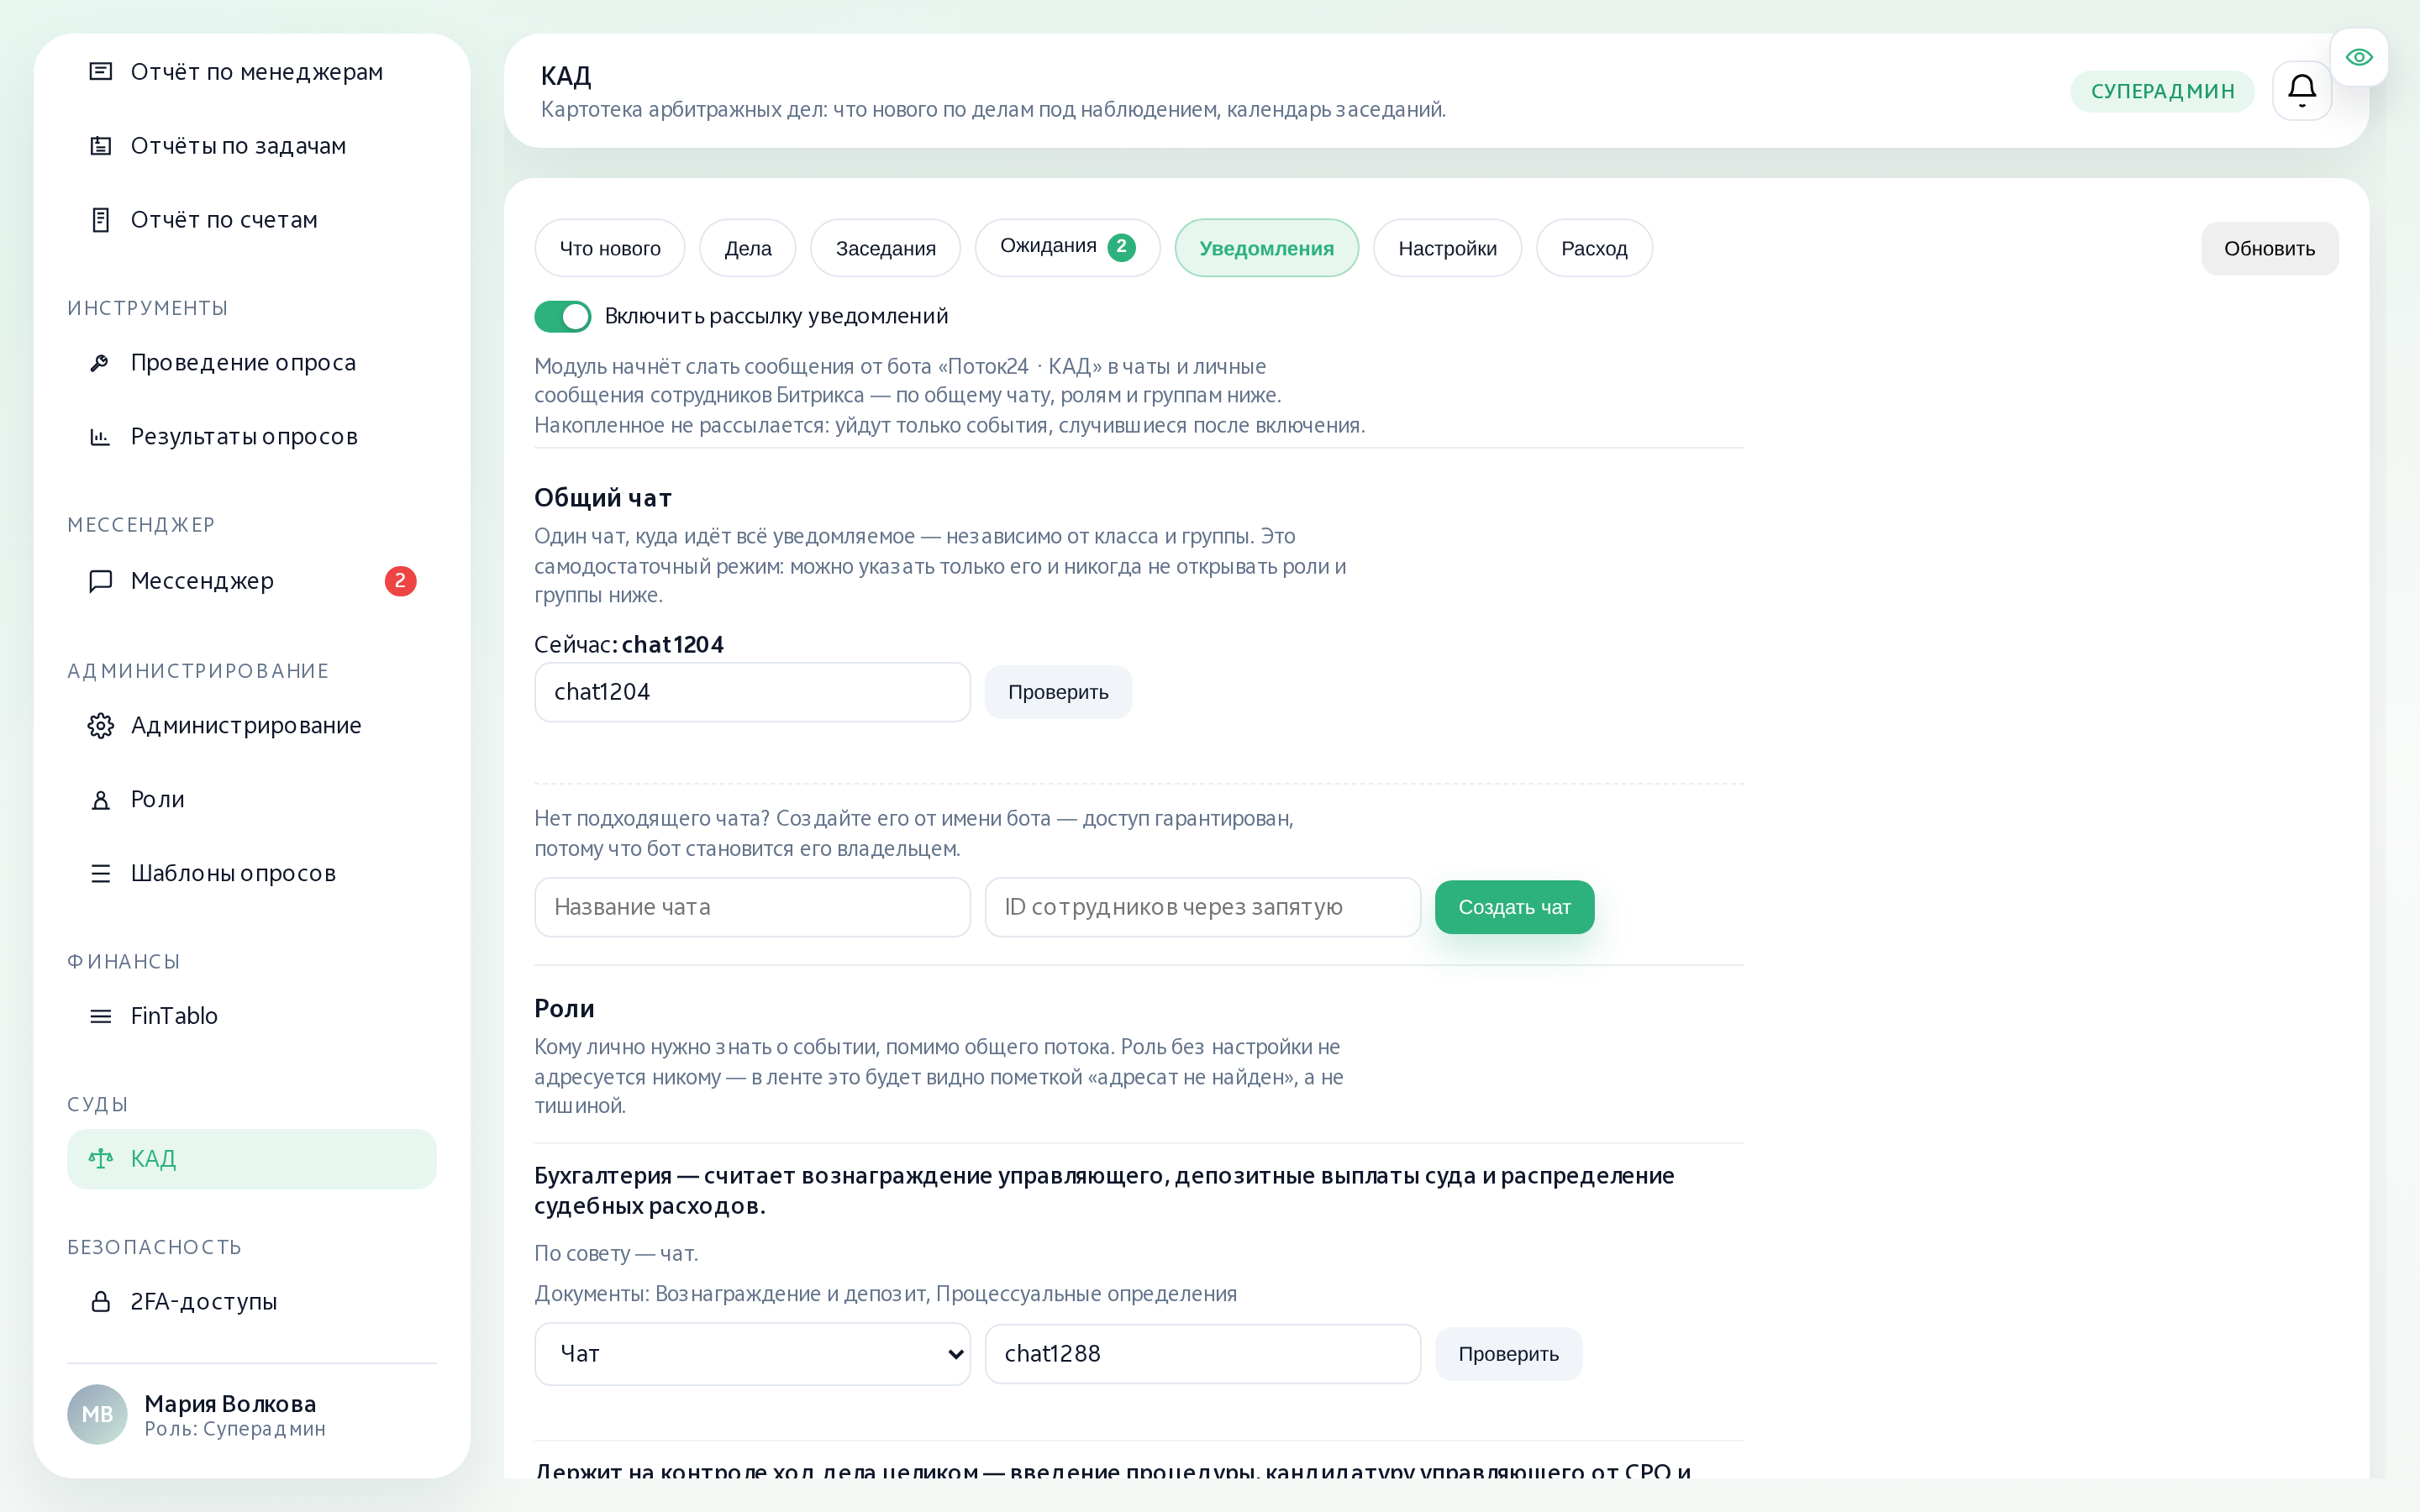The image size is (2420, 1512).
Task: Click the eye icon in top corner
Action: [2359, 57]
